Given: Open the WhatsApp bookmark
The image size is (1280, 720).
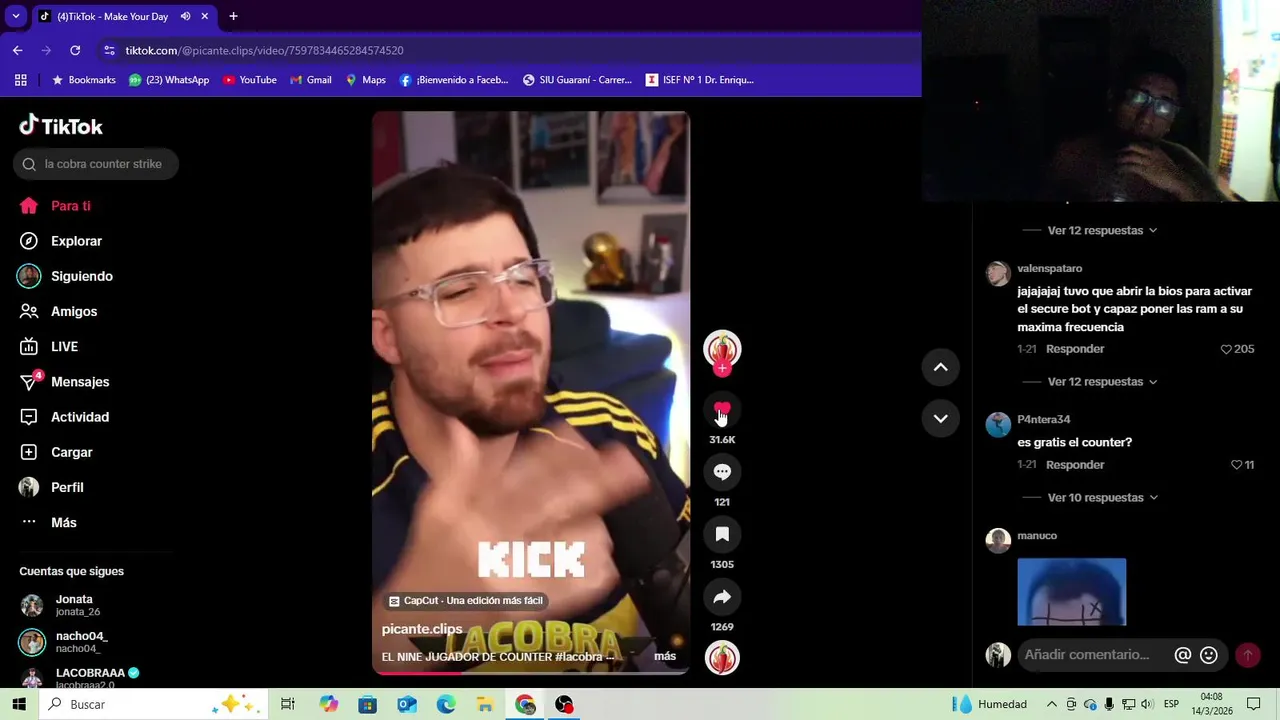Looking at the screenshot, I should 169,80.
